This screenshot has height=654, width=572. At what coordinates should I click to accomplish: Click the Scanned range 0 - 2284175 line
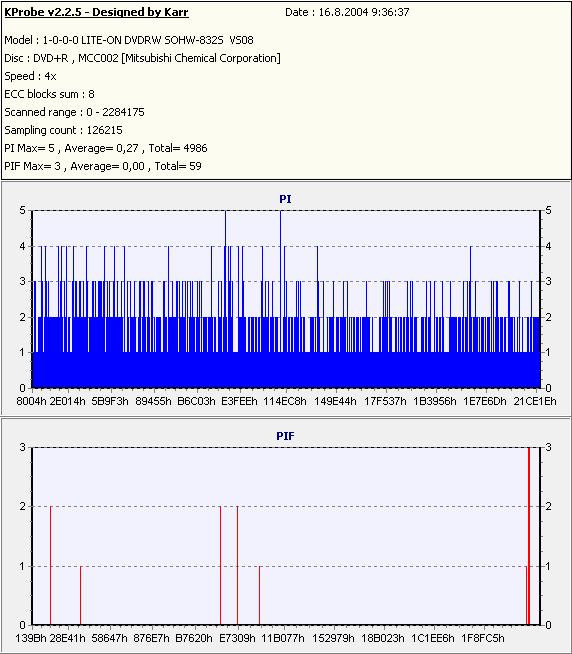tap(74, 112)
